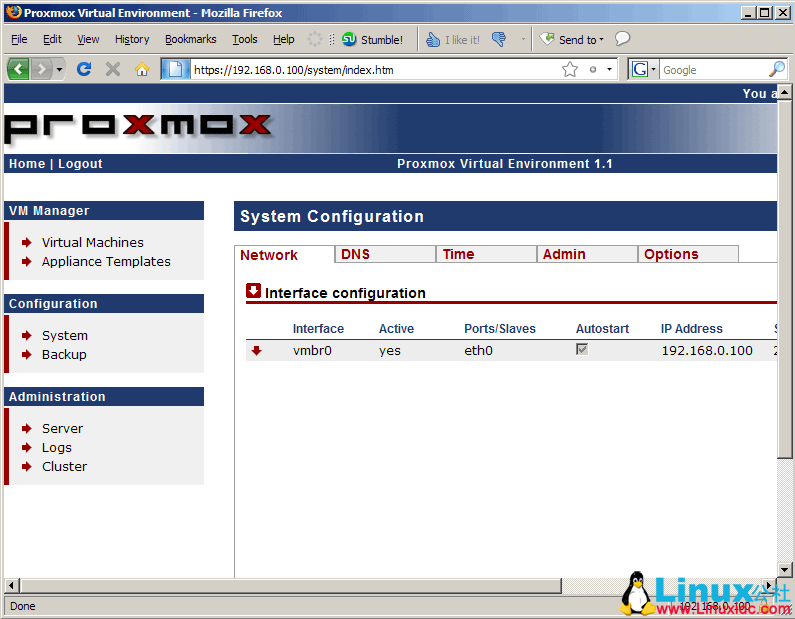Screen dimensions: 795x619
Task: Click the Google search input box
Action: pos(714,70)
